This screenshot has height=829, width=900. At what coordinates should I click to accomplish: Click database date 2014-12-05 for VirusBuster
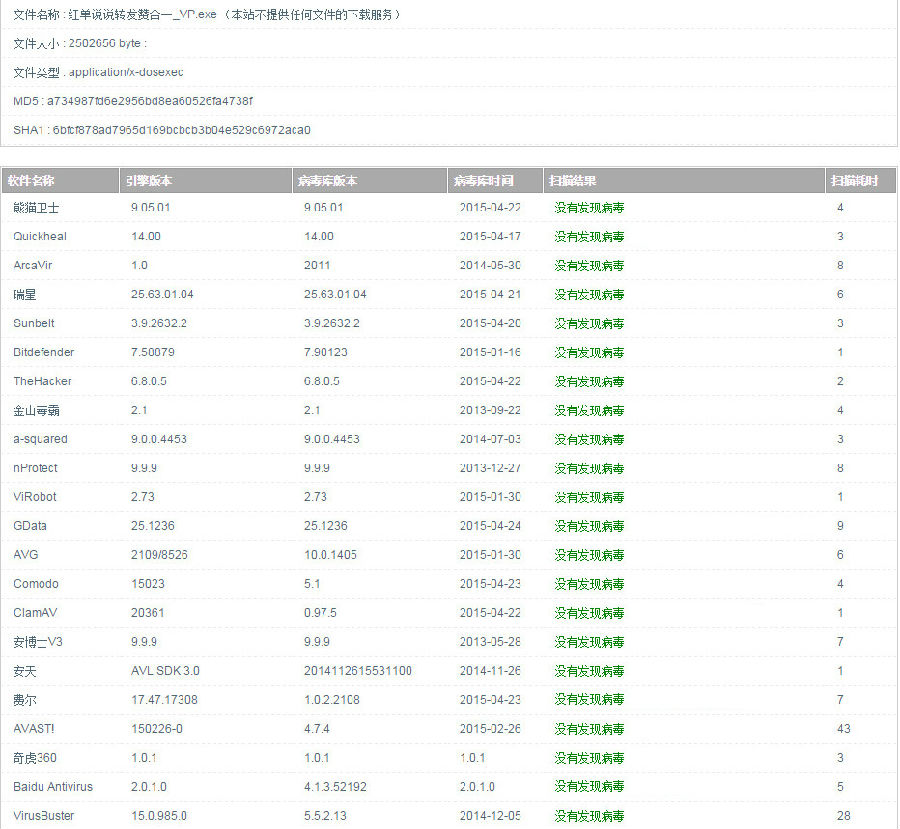490,816
